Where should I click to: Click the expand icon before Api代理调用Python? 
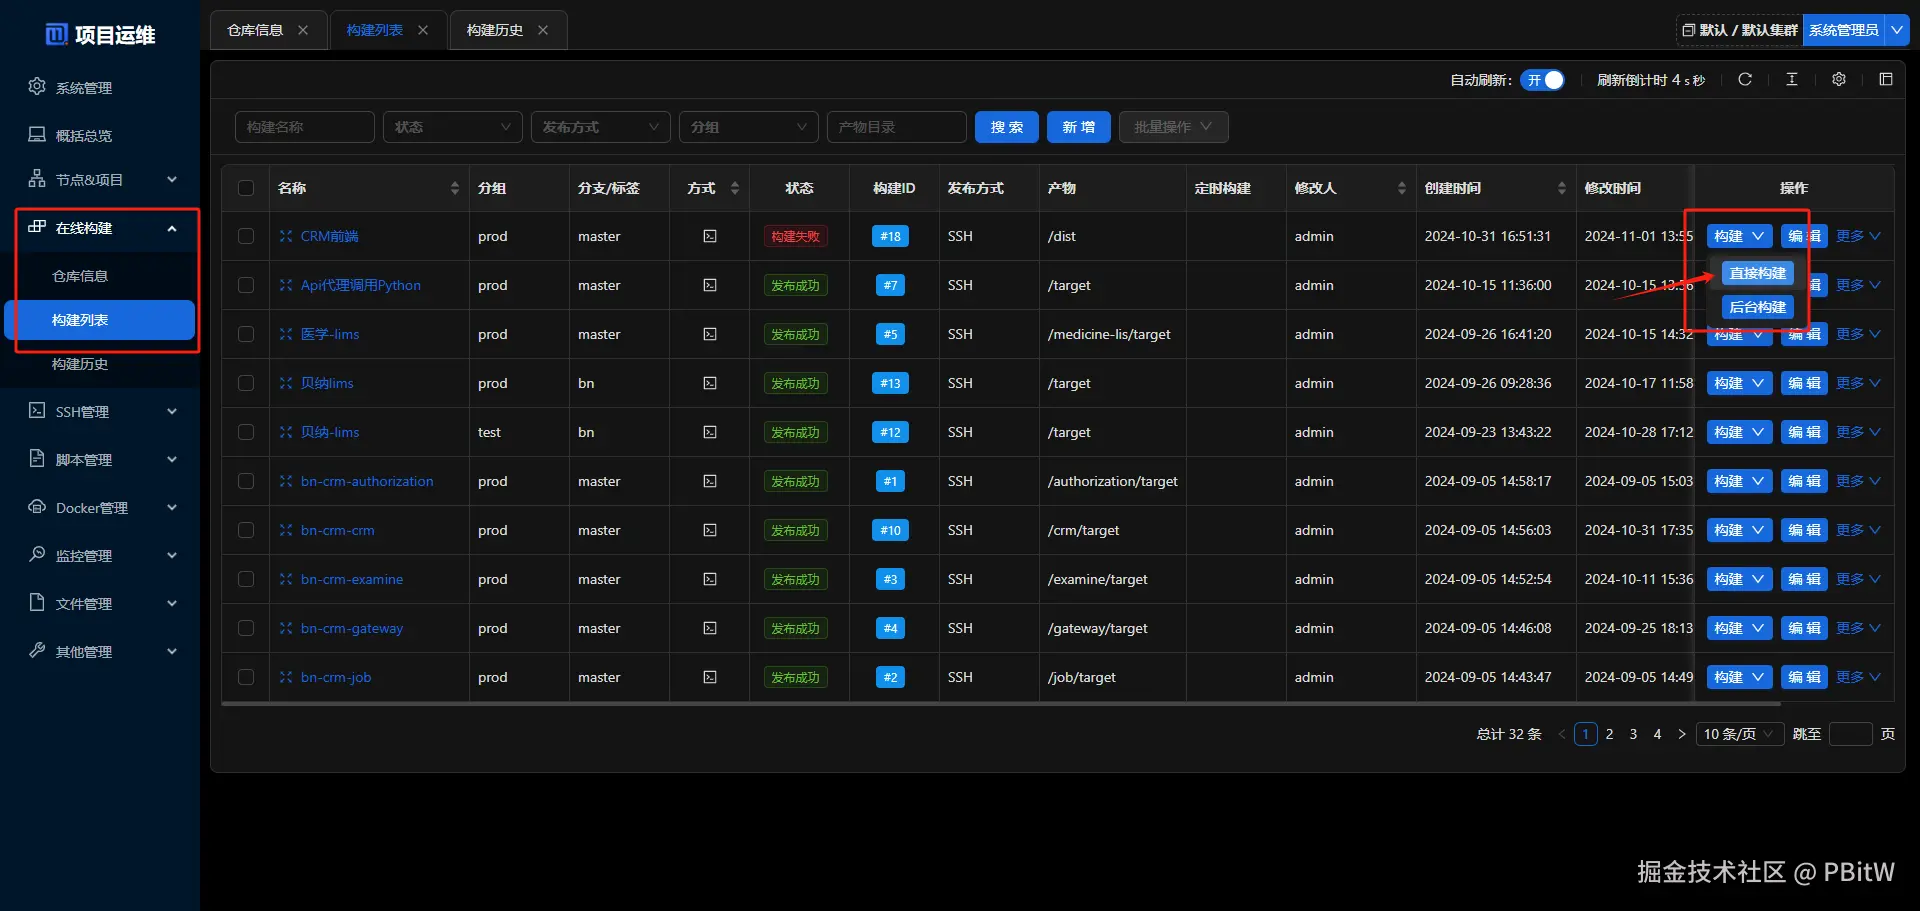(x=286, y=285)
